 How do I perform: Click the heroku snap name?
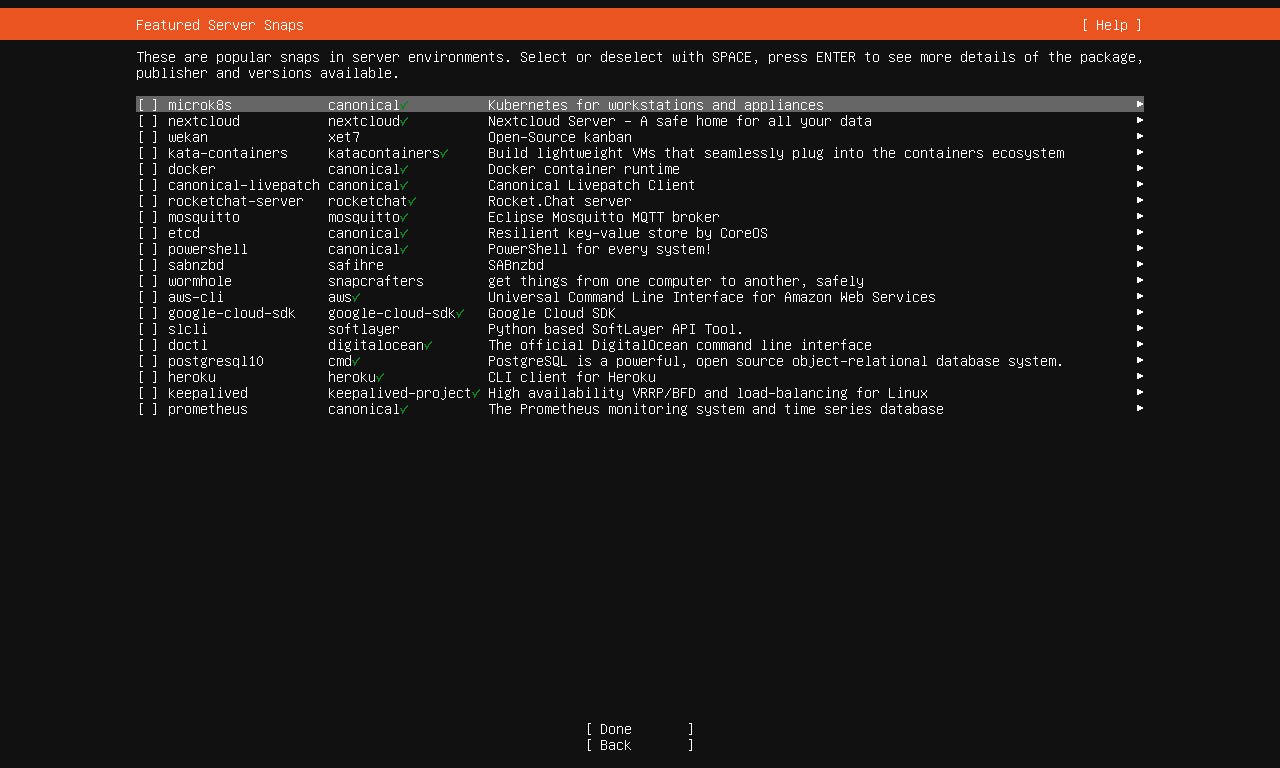(x=192, y=377)
